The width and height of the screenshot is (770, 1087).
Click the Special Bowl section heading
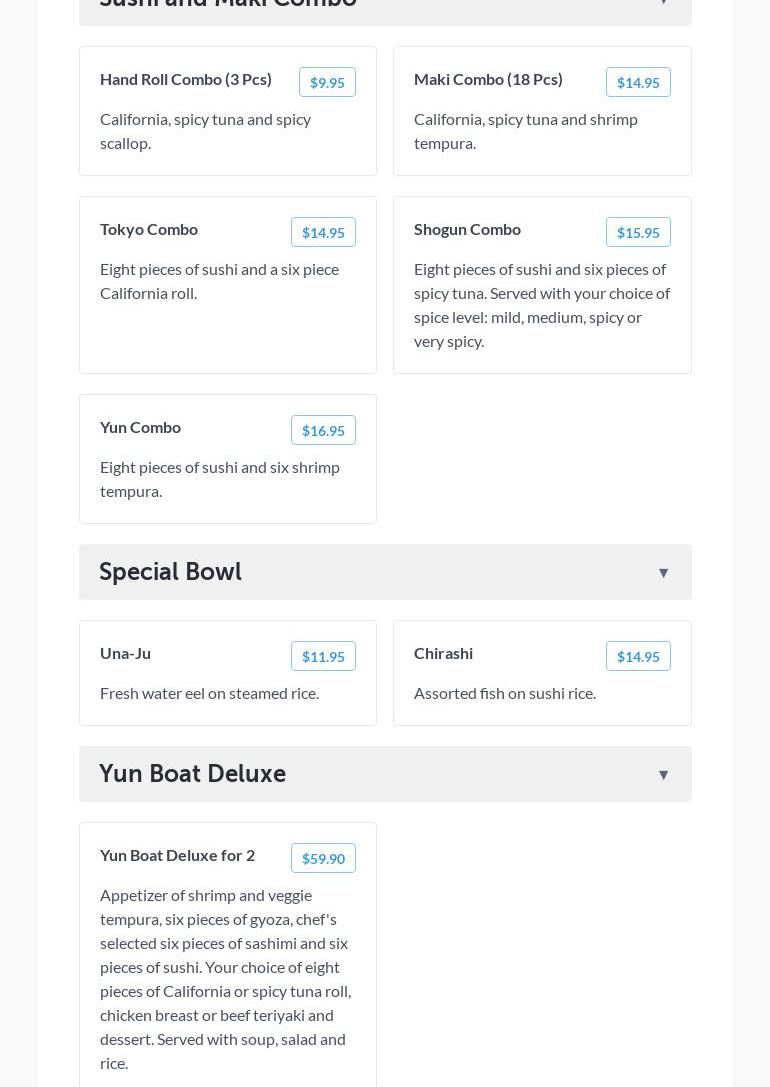pyautogui.click(x=170, y=572)
